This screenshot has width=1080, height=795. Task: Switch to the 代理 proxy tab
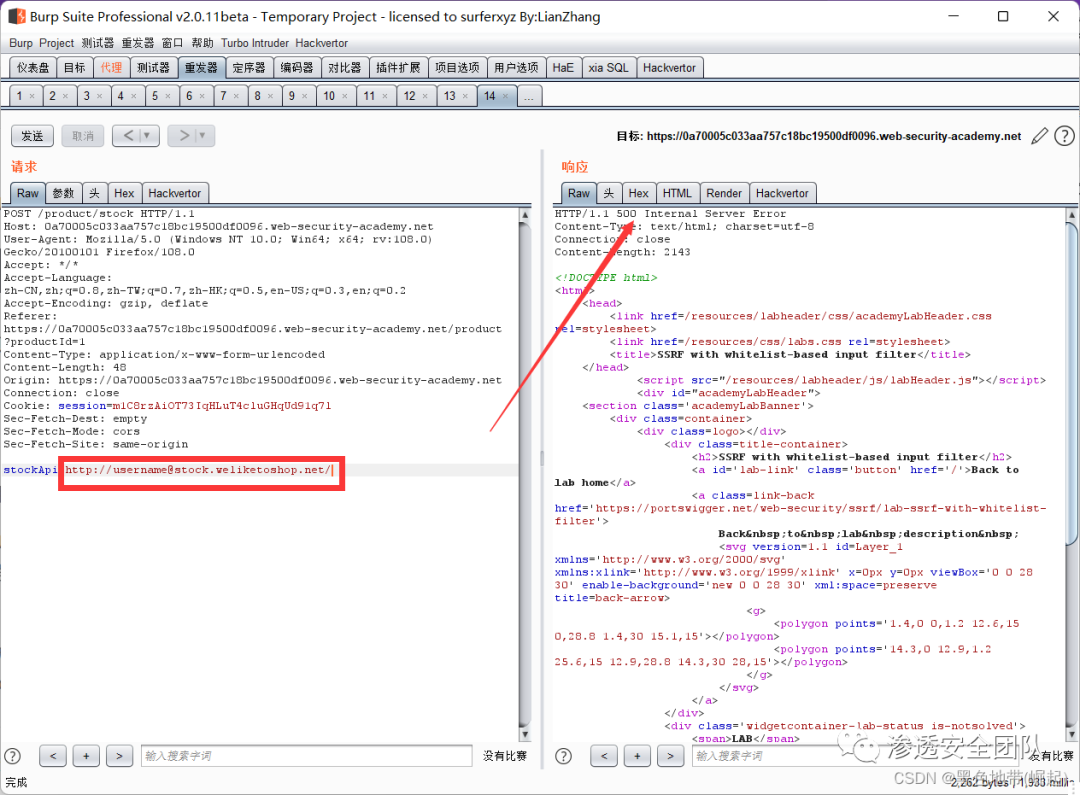(x=111, y=68)
